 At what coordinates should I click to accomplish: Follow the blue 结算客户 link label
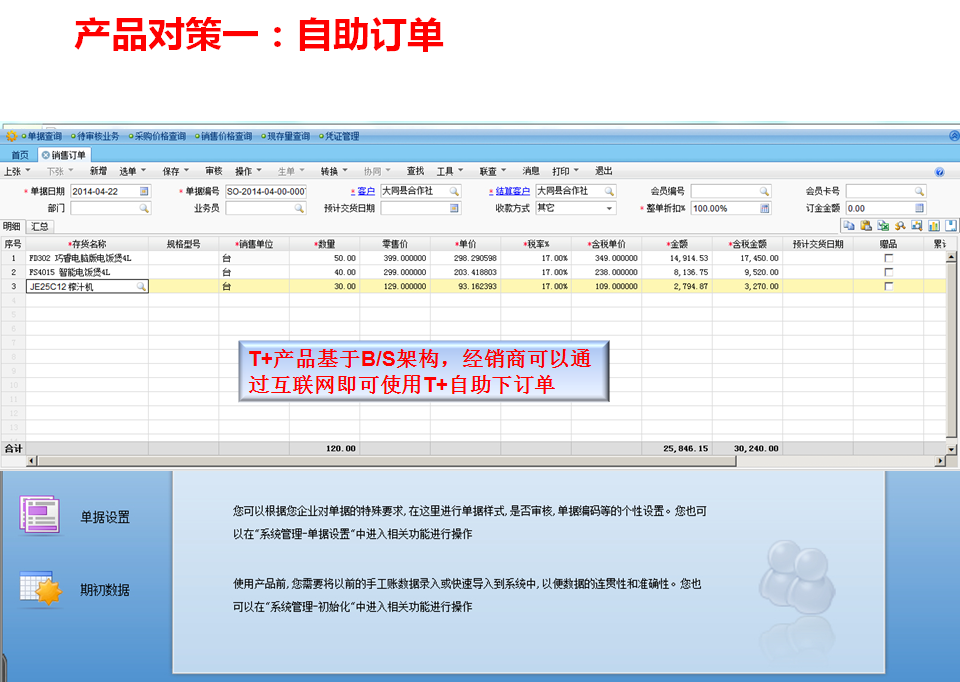coord(512,192)
